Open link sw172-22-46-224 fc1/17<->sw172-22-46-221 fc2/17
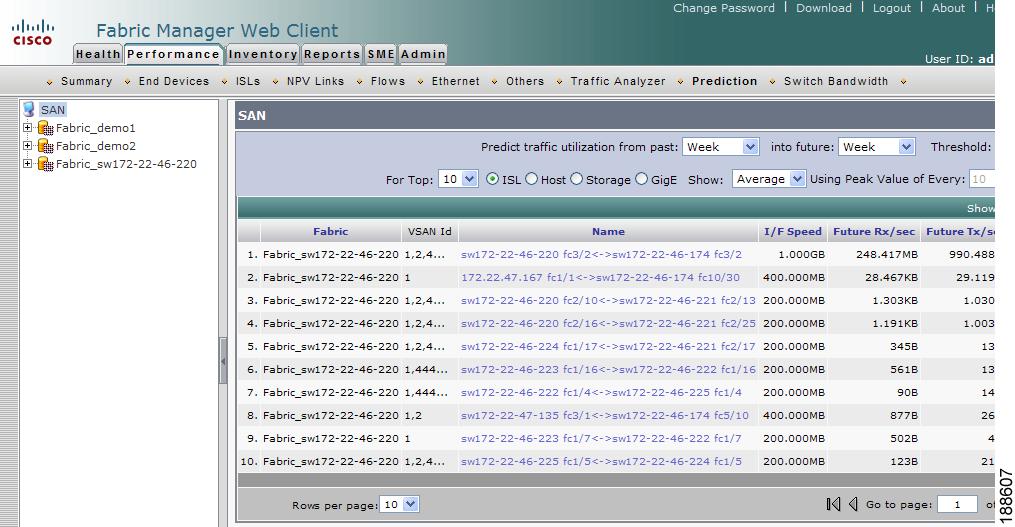 click(608, 346)
